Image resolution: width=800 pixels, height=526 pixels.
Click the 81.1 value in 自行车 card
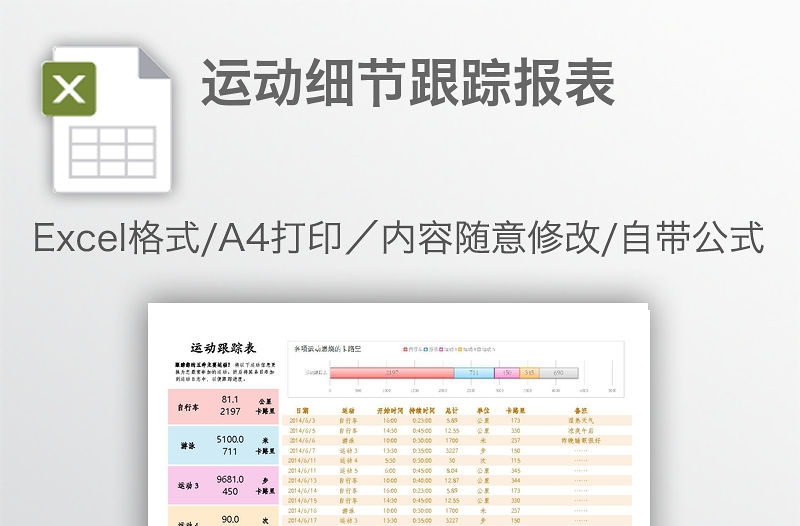tap(230, 399)
